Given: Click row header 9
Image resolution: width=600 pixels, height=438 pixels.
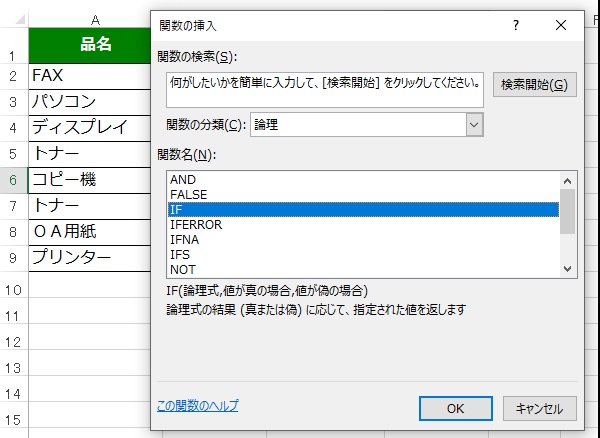Looking at the screenshot, I should tap(14, 259).
